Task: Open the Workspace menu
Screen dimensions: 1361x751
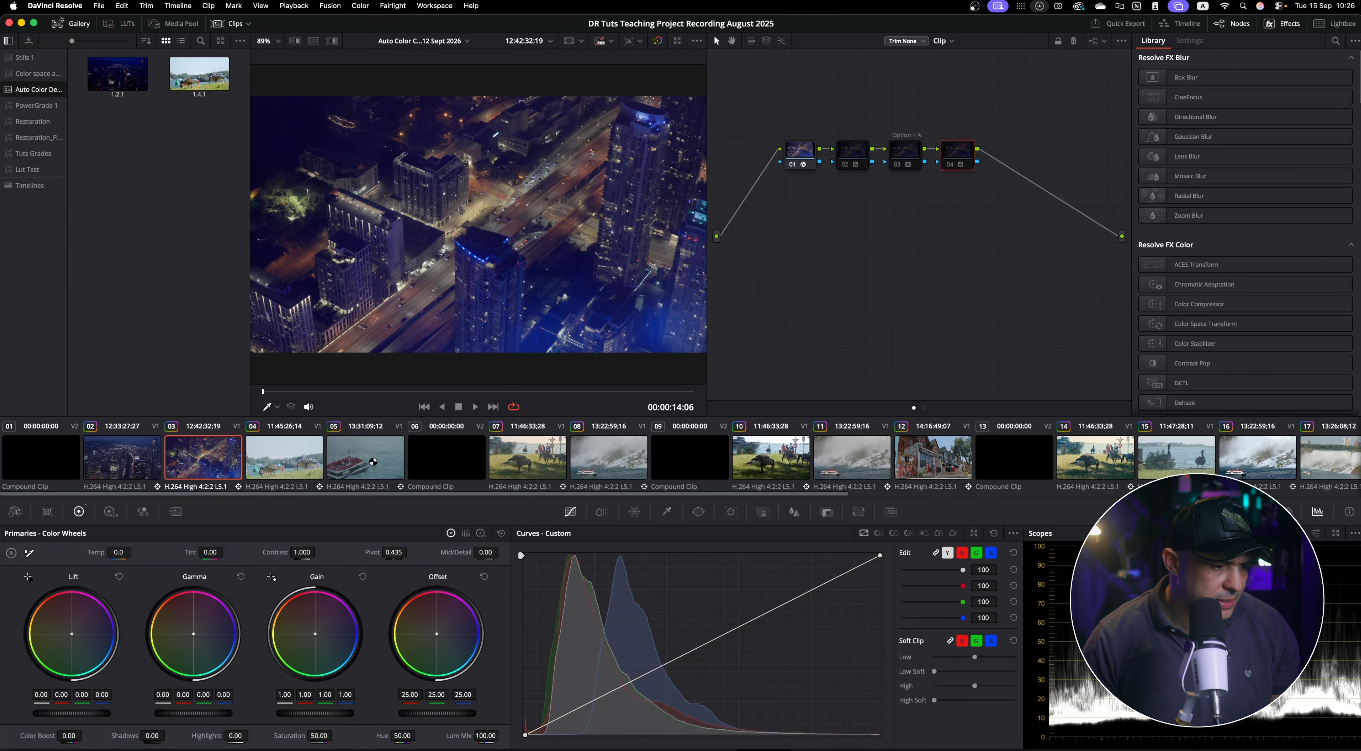Action: 434,6
